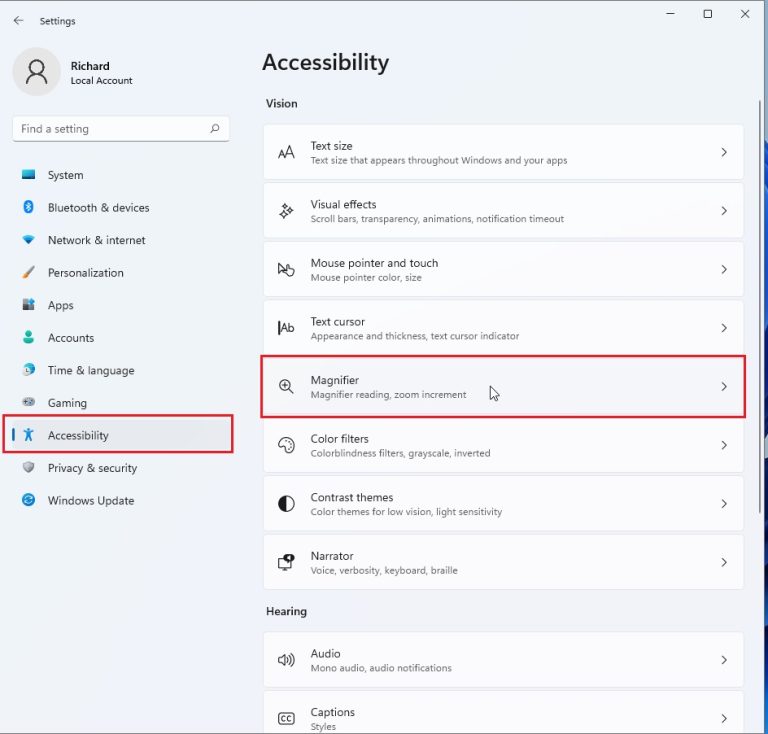
Task: Click the Apps icon in sidebar
Action: [x=28, y=305]
